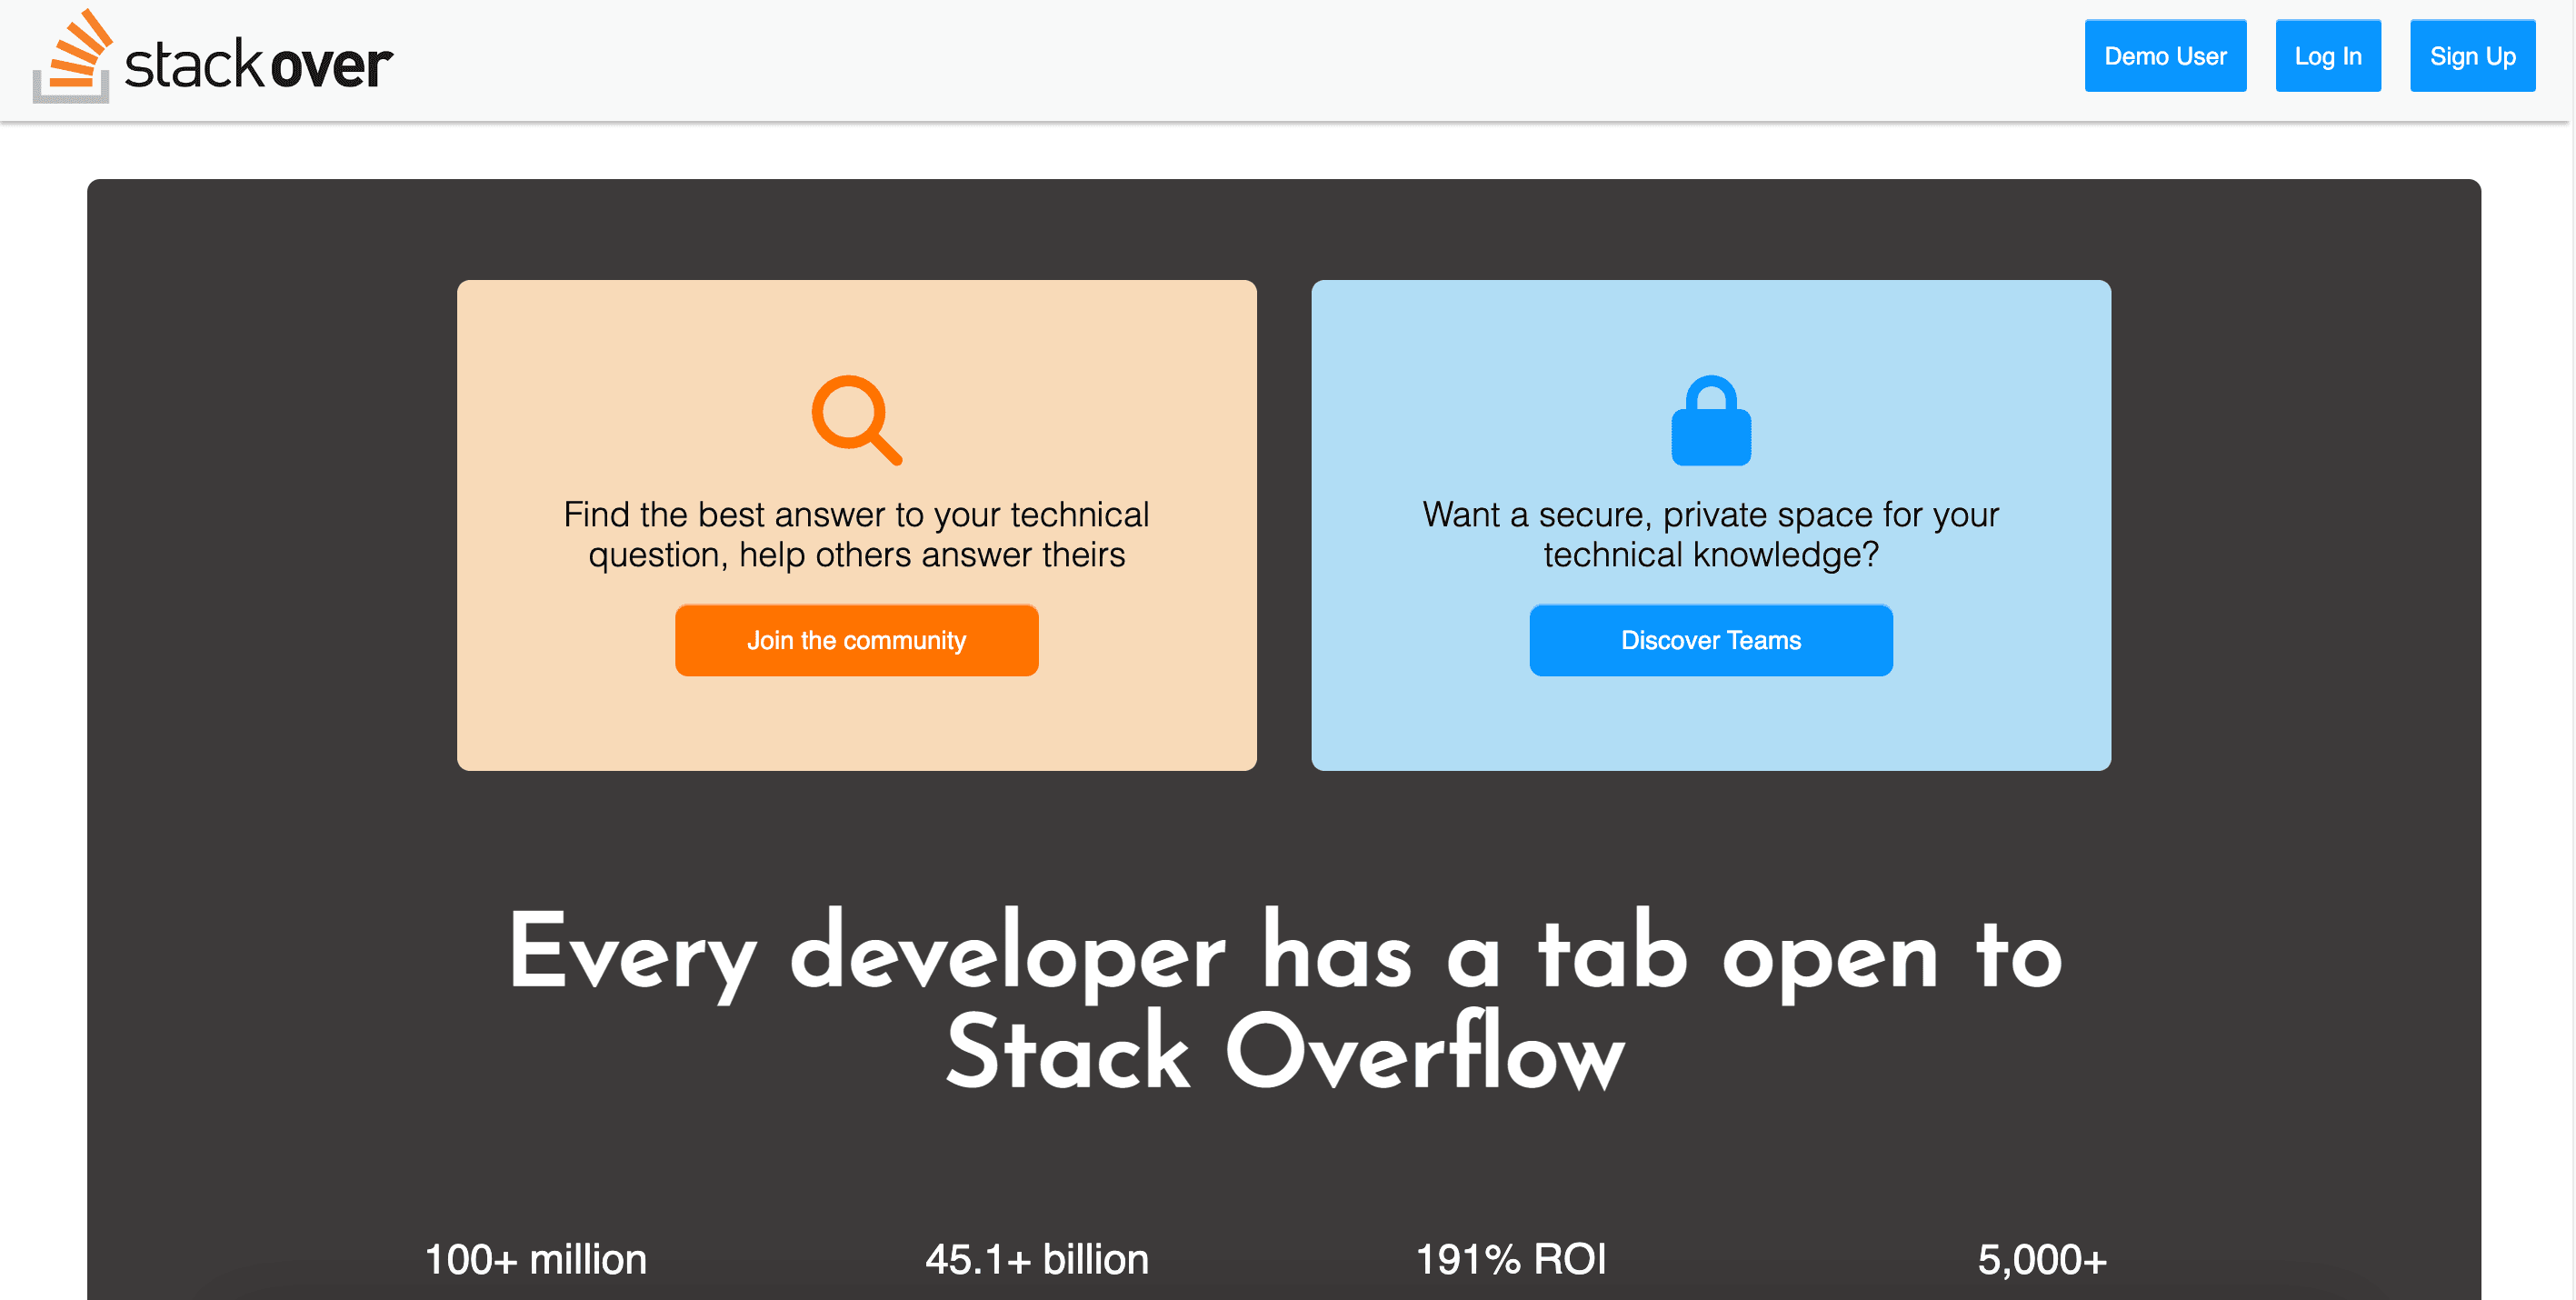Click Join the community button
Viewport: 2576px width, 1300px height.
(x=857, y=640)
